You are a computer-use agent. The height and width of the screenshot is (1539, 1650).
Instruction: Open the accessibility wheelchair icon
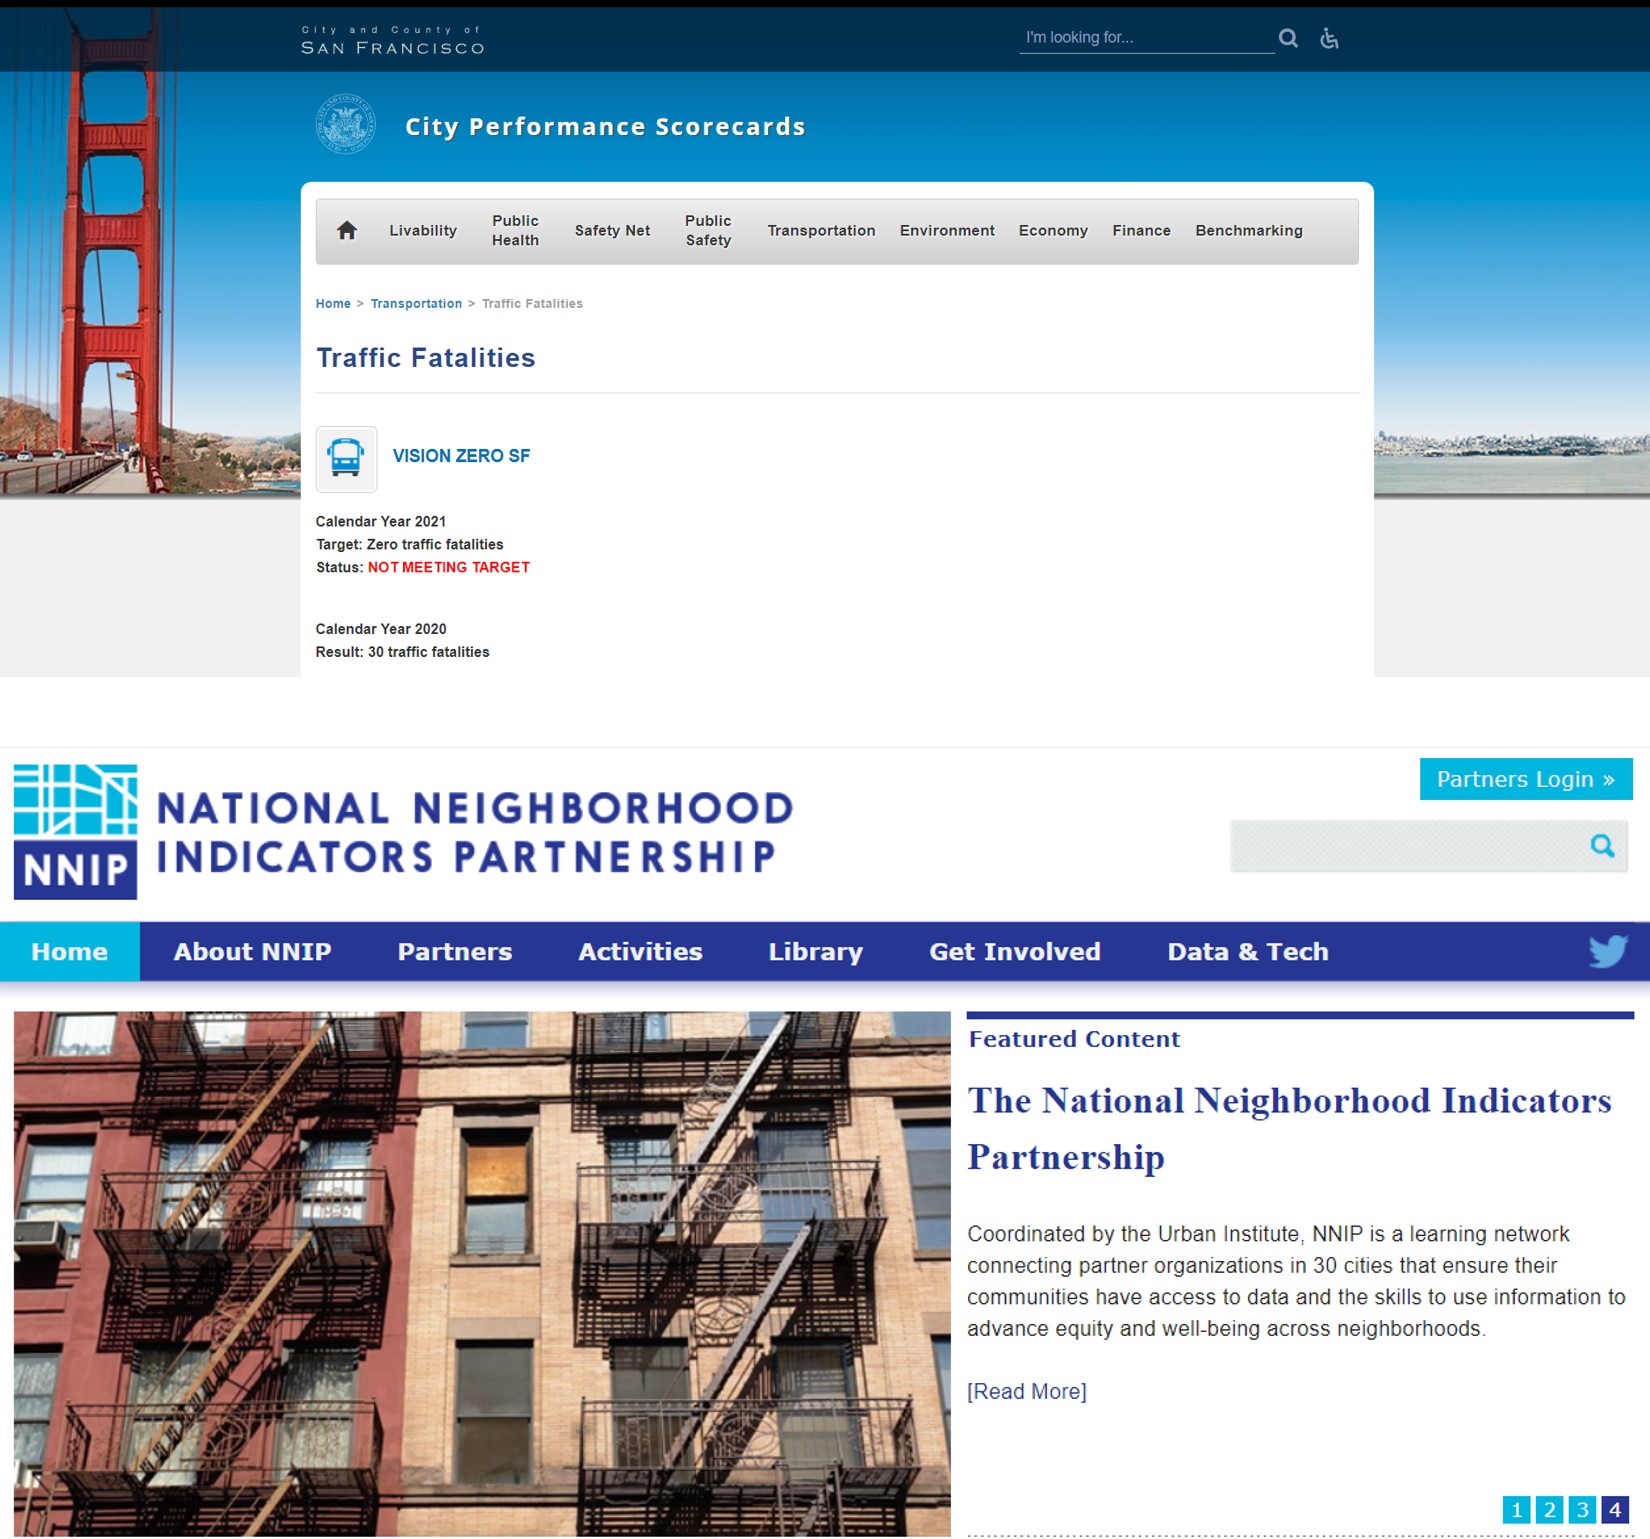click(x=1329, y=38)
